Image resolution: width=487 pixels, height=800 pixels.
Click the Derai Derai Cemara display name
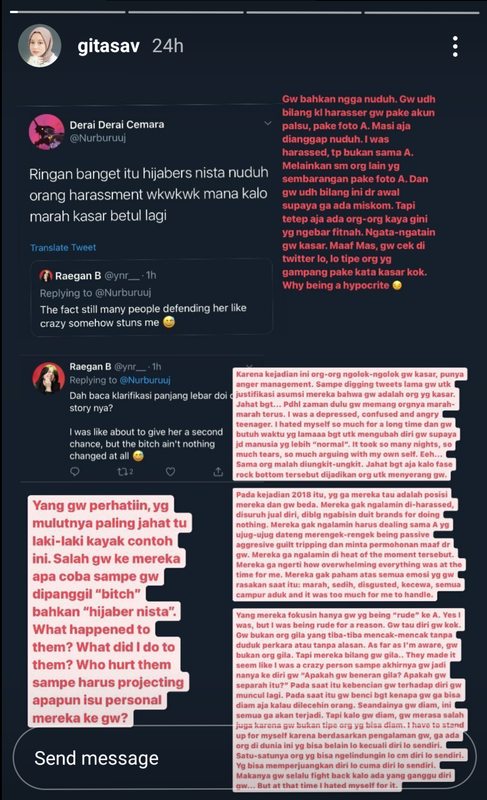click(x=117, y=124)
